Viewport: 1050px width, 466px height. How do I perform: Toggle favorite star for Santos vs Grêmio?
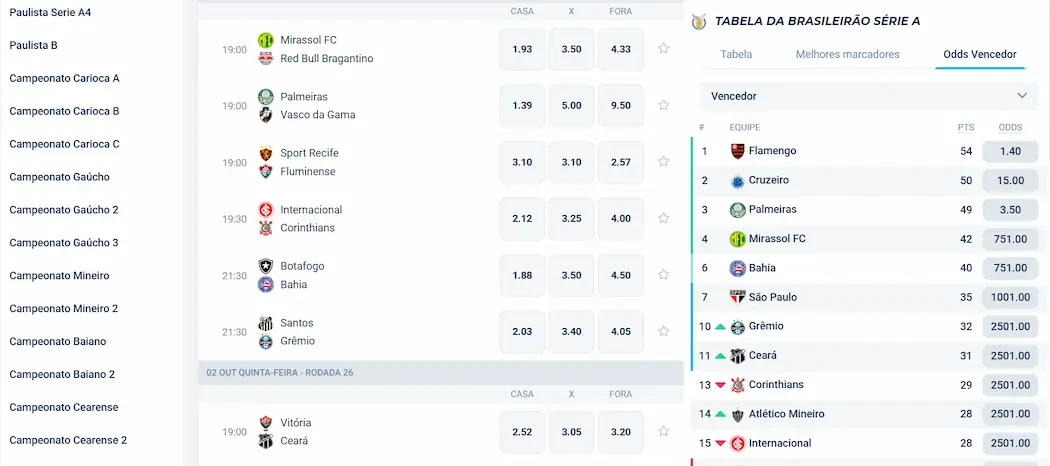[x=663, y=331]
